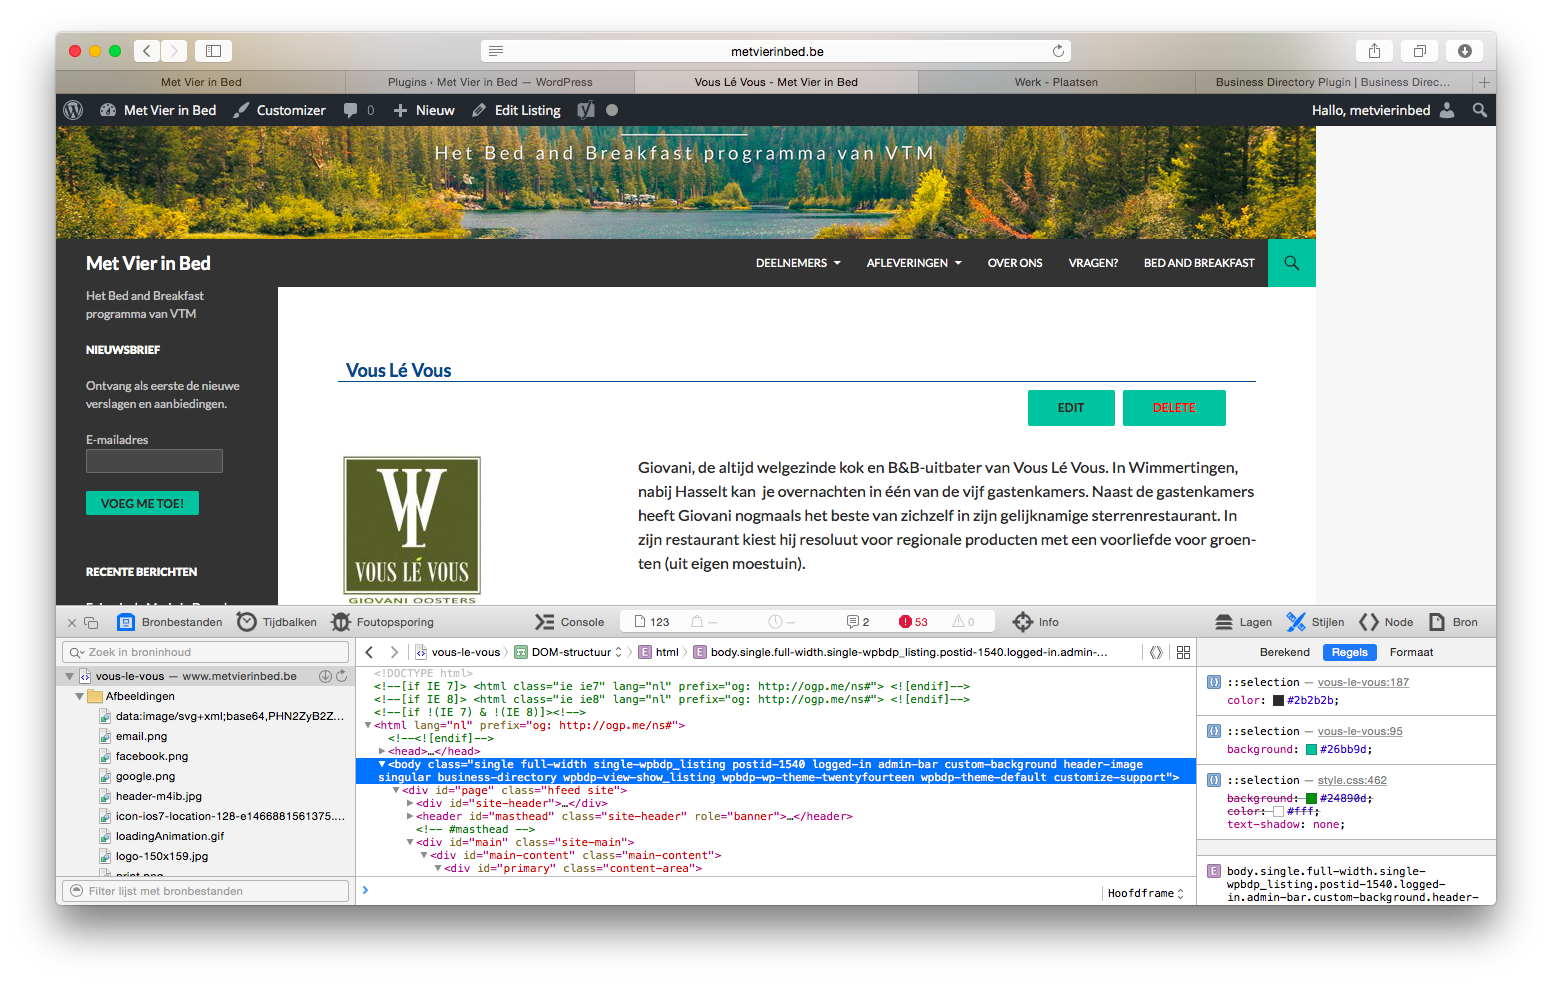Open comments in the admin bar
This screenshot has height=985, width=1552.
click(x=359, y=110)
